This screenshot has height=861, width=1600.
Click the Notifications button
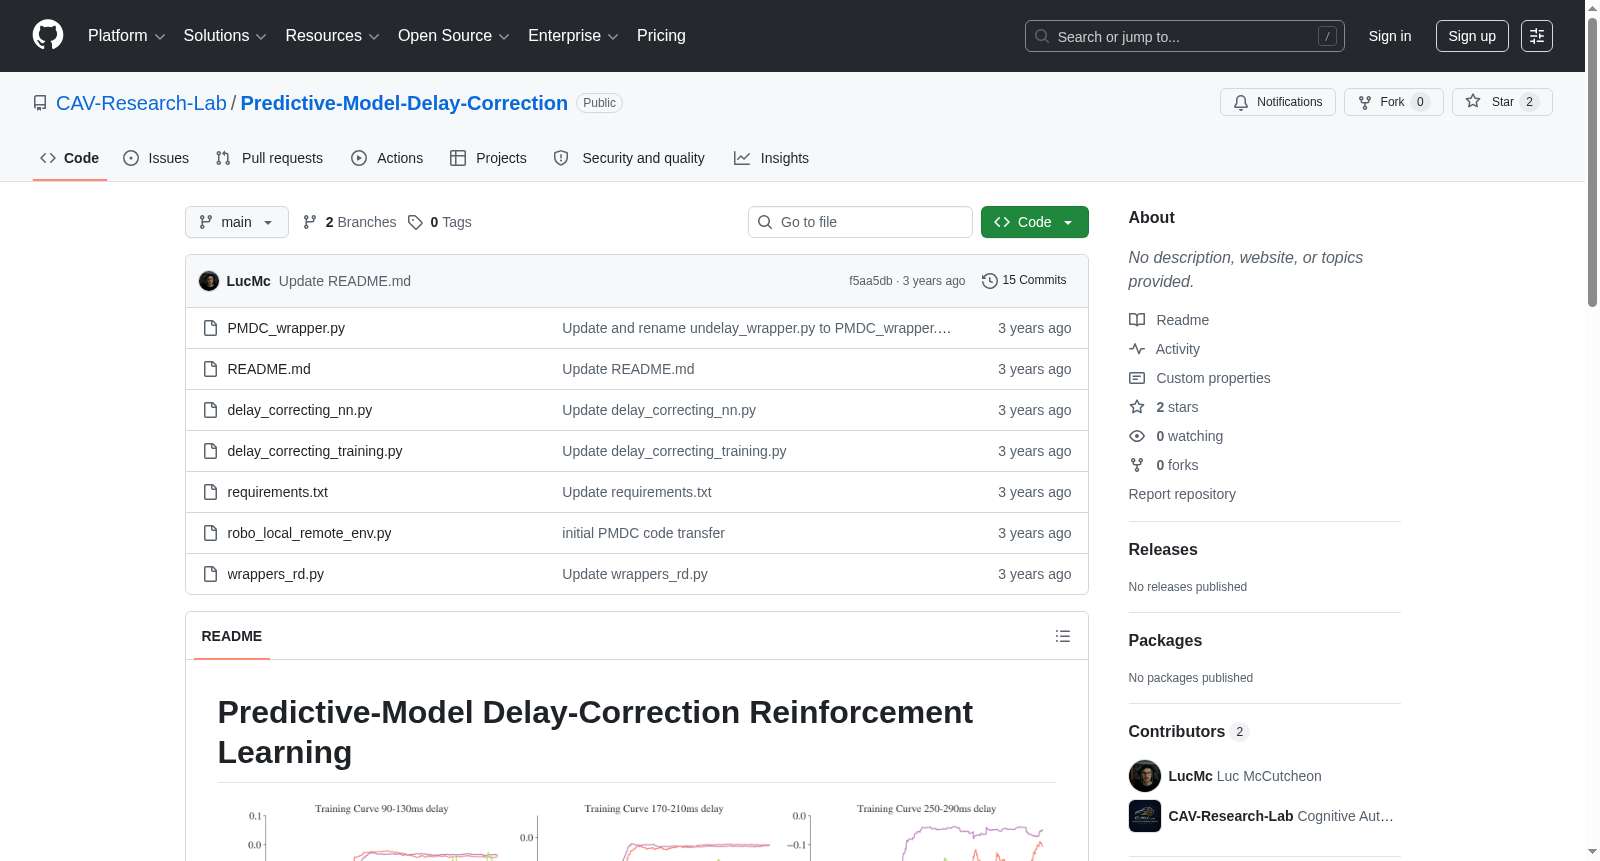click(x=1278, y=102)
